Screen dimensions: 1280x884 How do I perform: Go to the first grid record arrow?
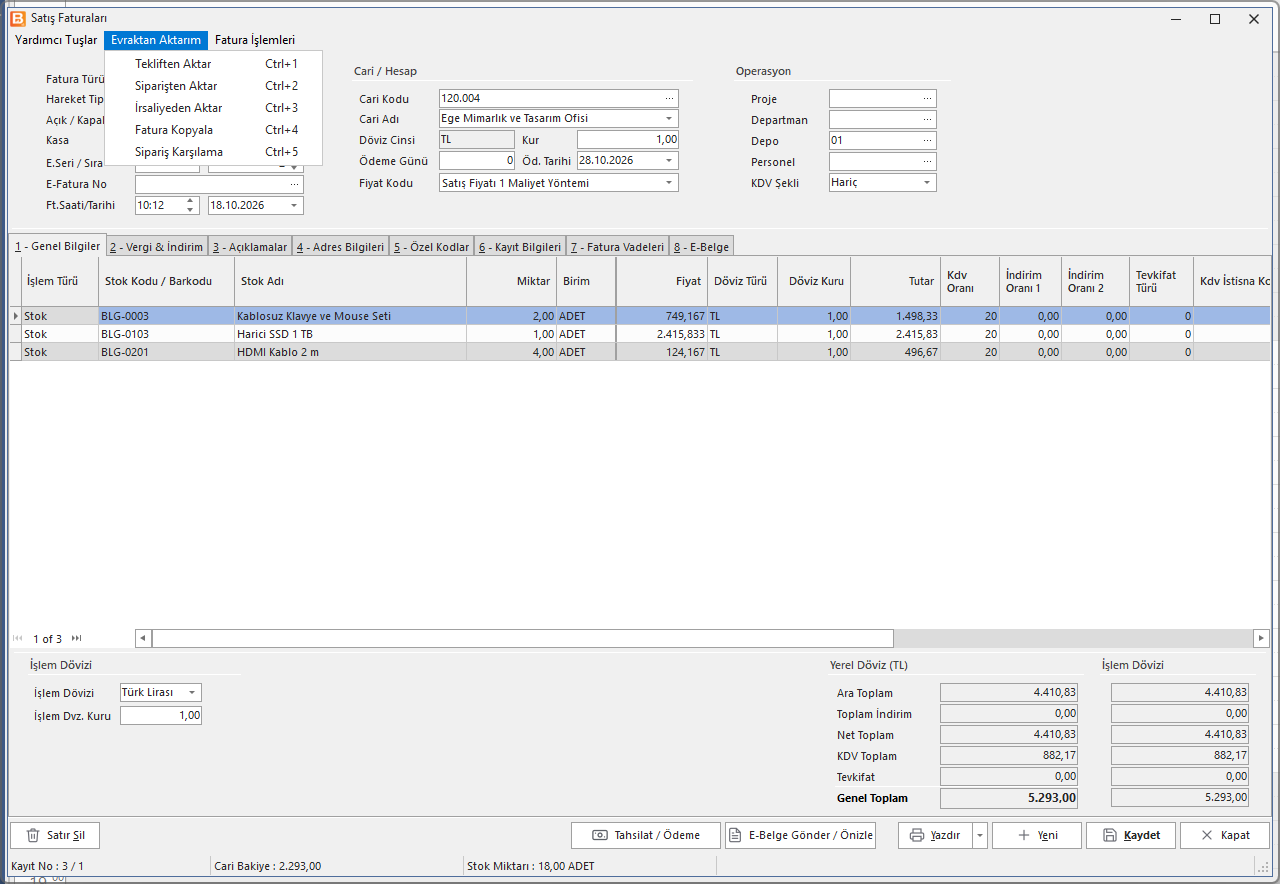click(x=18, y=638)
